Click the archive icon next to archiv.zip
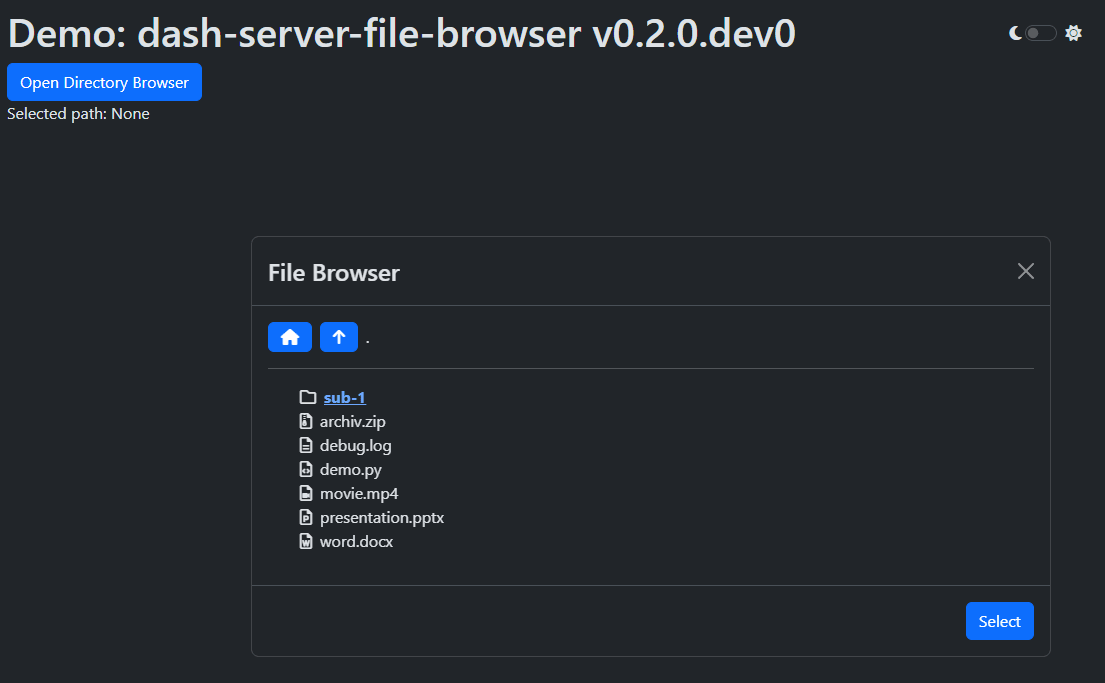1105x683 pixels. click(306, 420)
